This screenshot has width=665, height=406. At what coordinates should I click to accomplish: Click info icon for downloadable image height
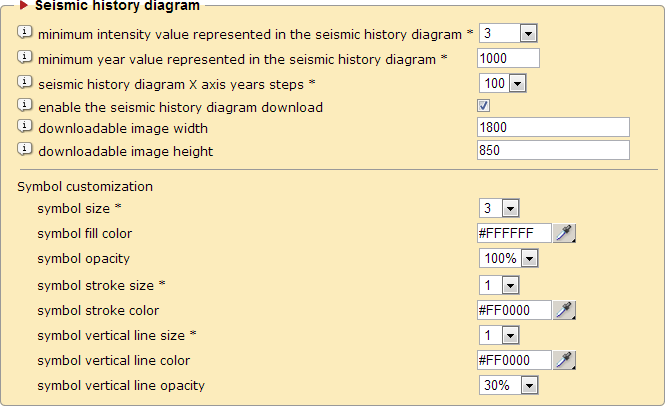(25, 151)
